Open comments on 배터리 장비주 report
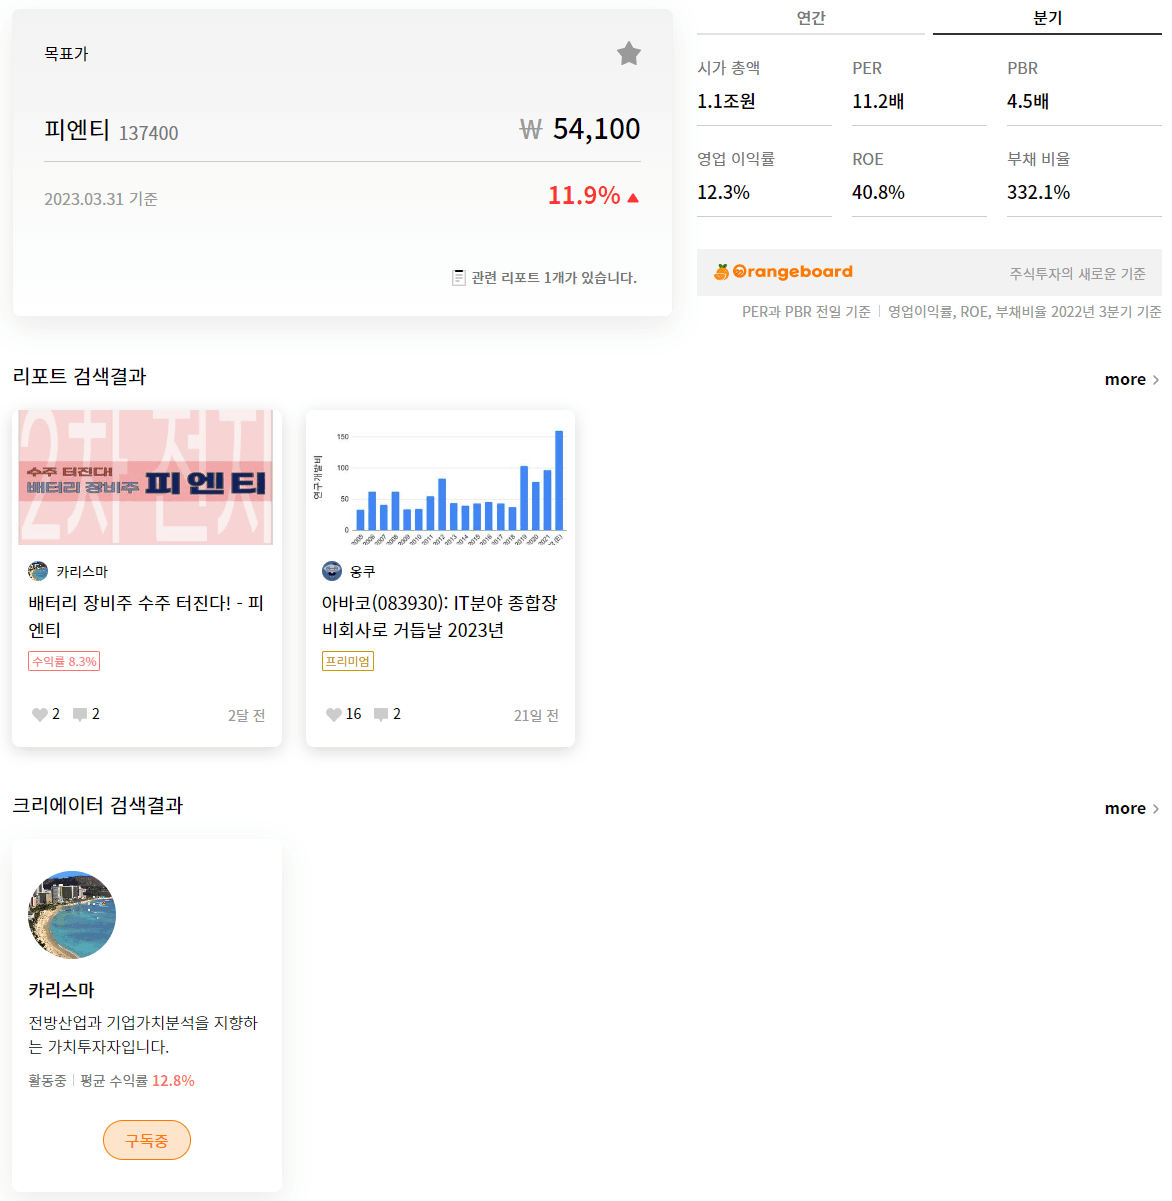 [80, 714]
